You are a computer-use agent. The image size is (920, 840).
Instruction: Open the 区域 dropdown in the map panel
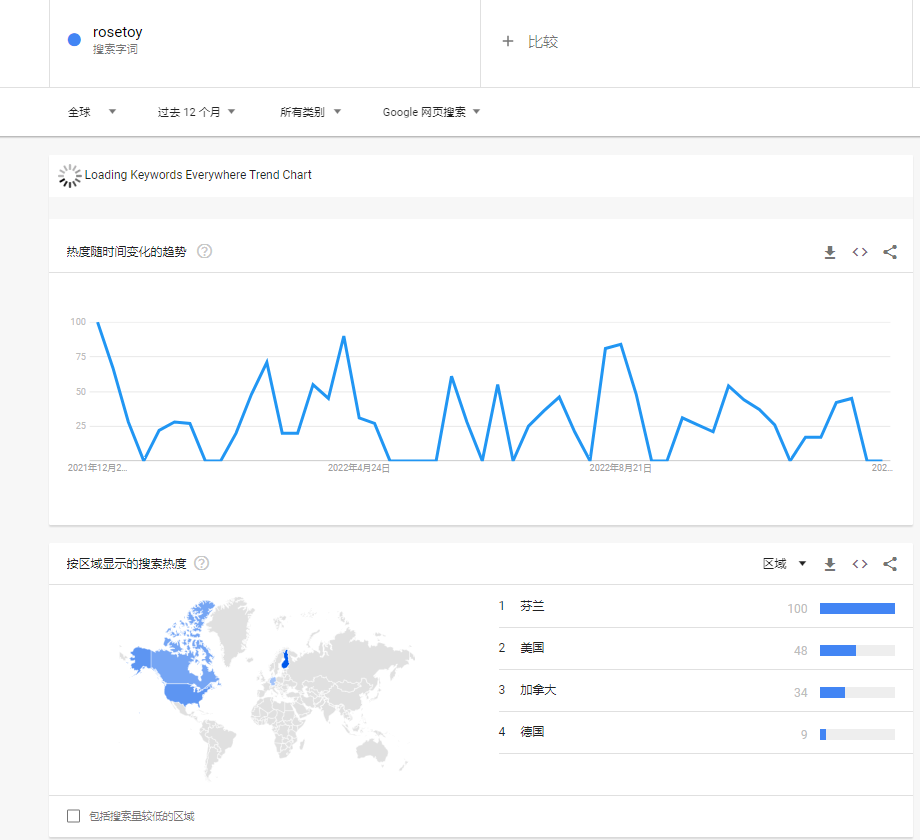(x=784, y=564)
